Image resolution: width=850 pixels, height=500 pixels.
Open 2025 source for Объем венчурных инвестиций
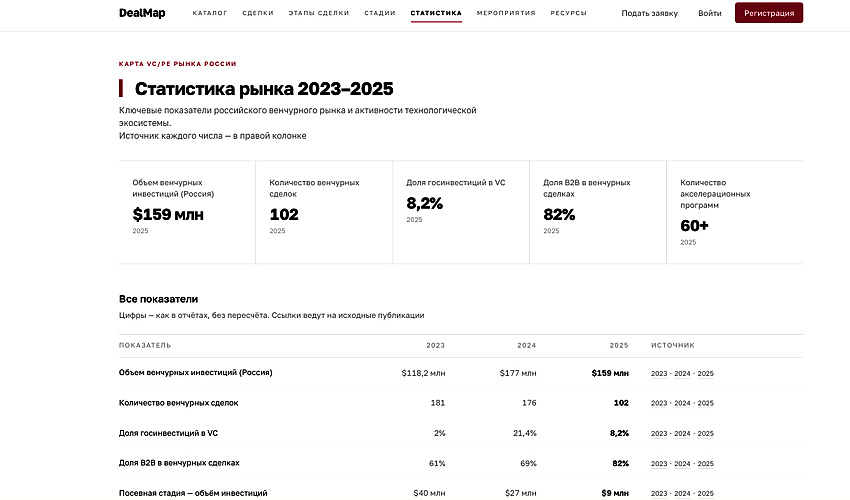(x=706, y=373)
